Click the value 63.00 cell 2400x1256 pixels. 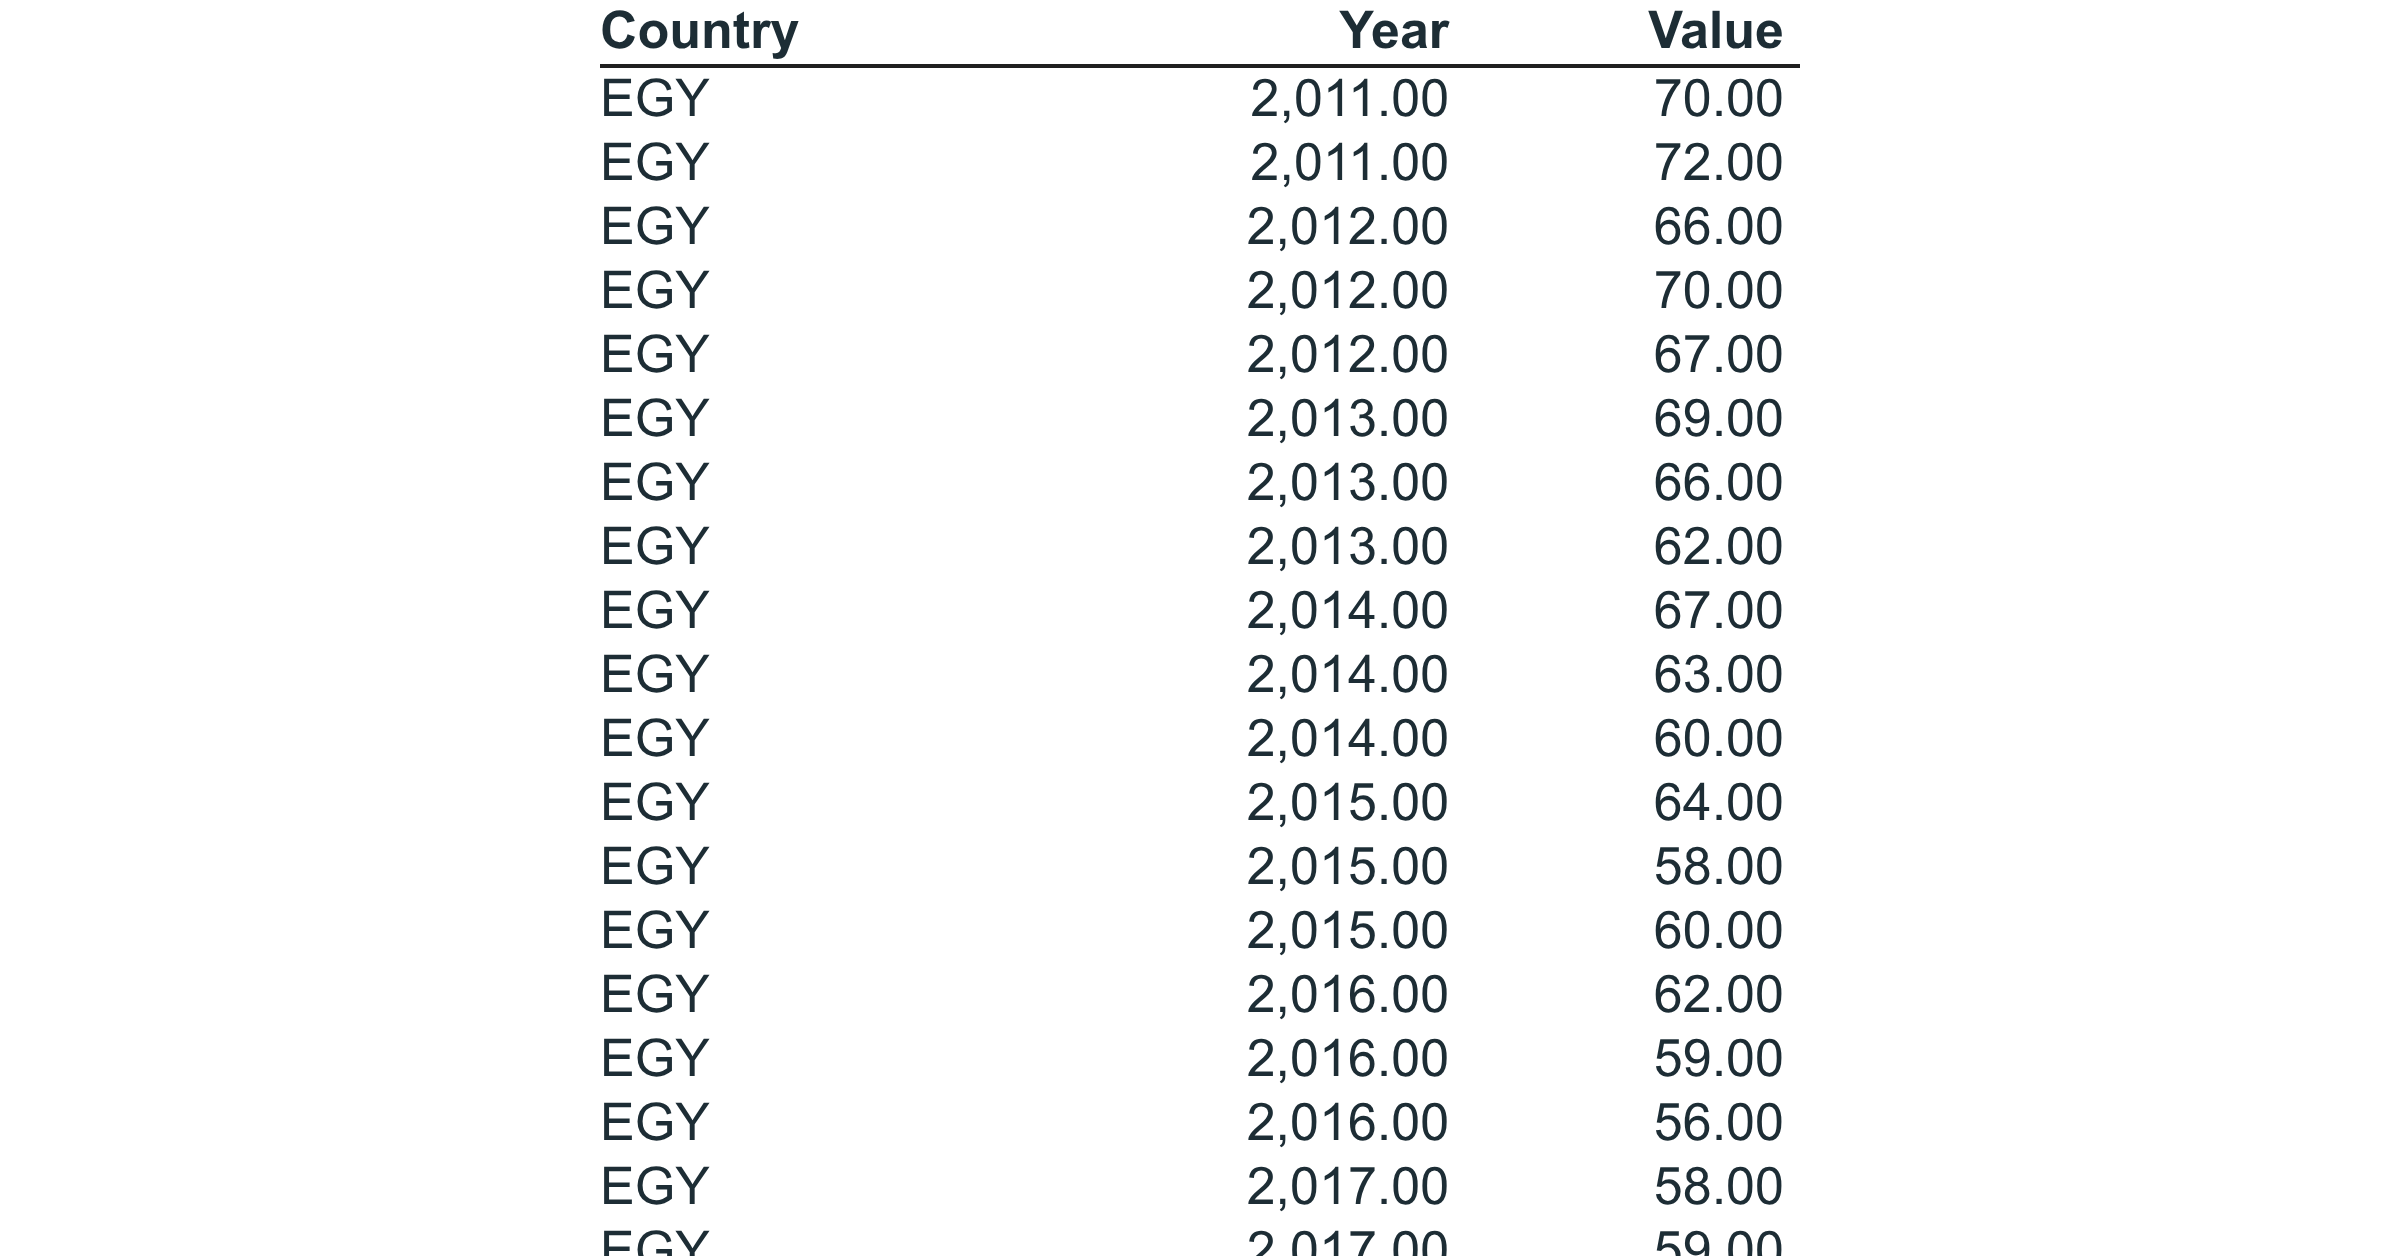coord(1718,674)
